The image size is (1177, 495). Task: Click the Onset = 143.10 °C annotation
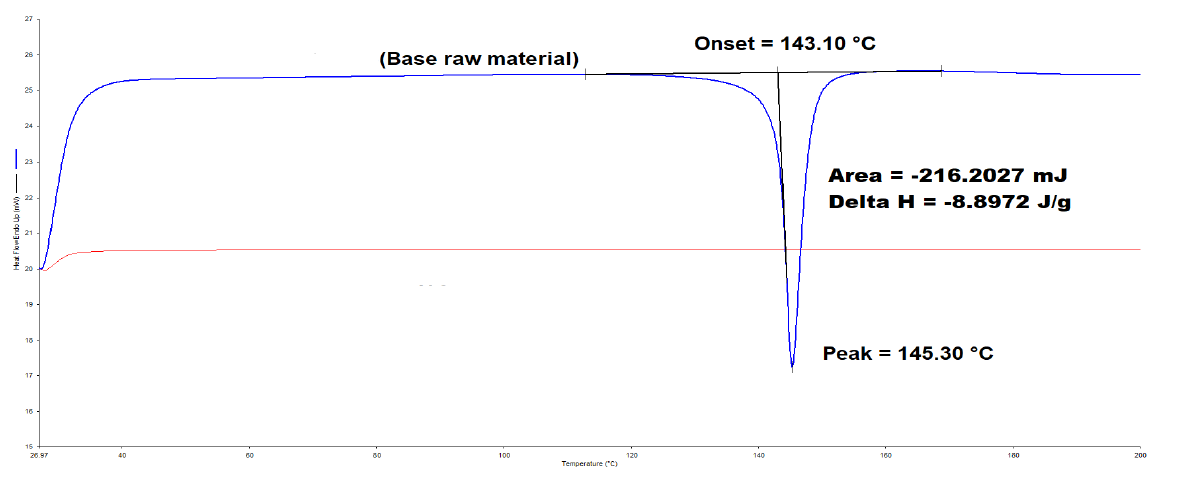[785, 44]
